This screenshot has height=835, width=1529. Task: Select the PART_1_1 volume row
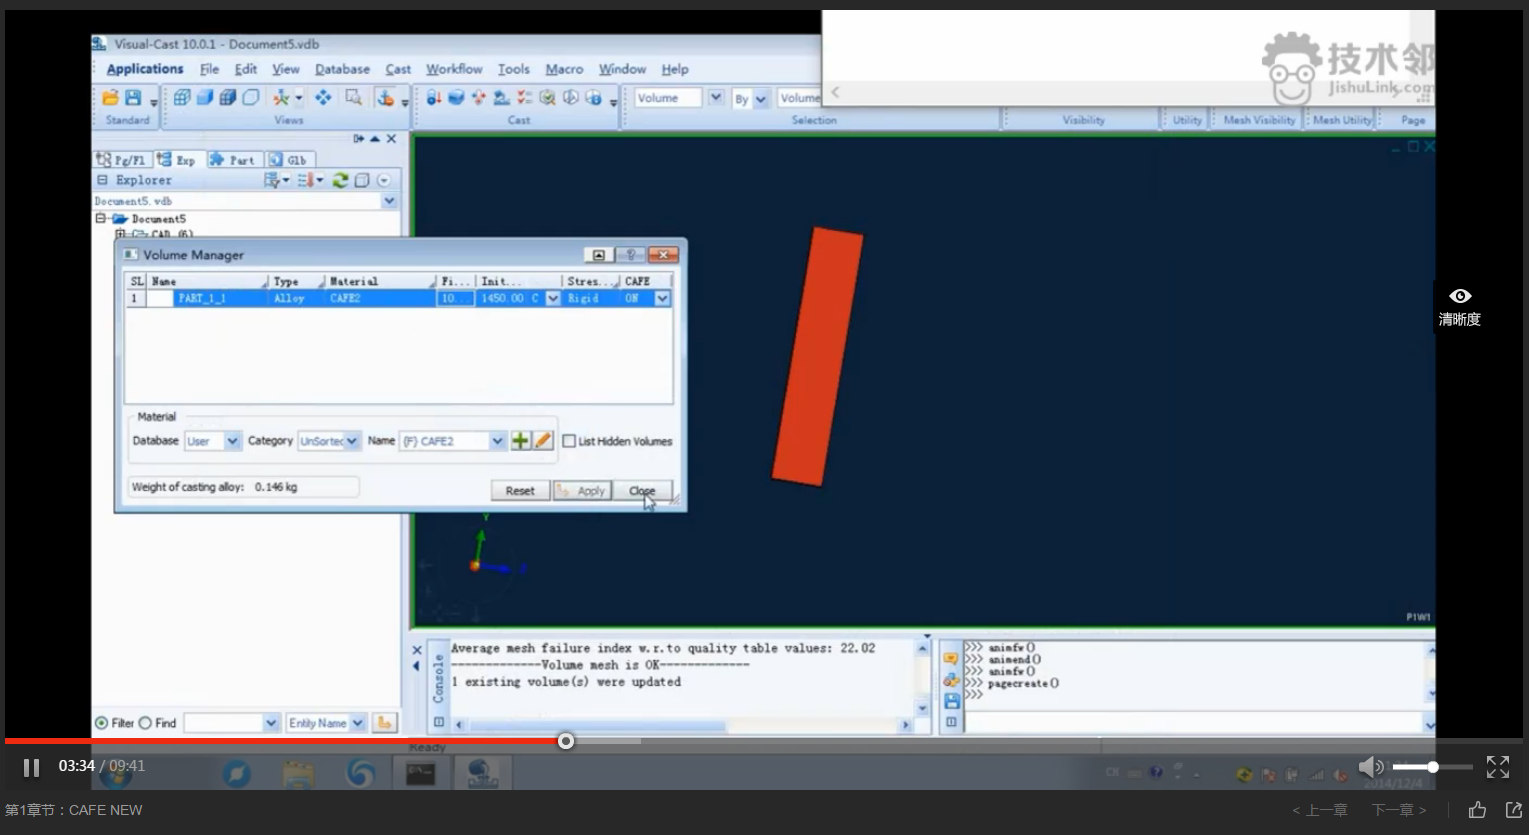coord(398,298)
